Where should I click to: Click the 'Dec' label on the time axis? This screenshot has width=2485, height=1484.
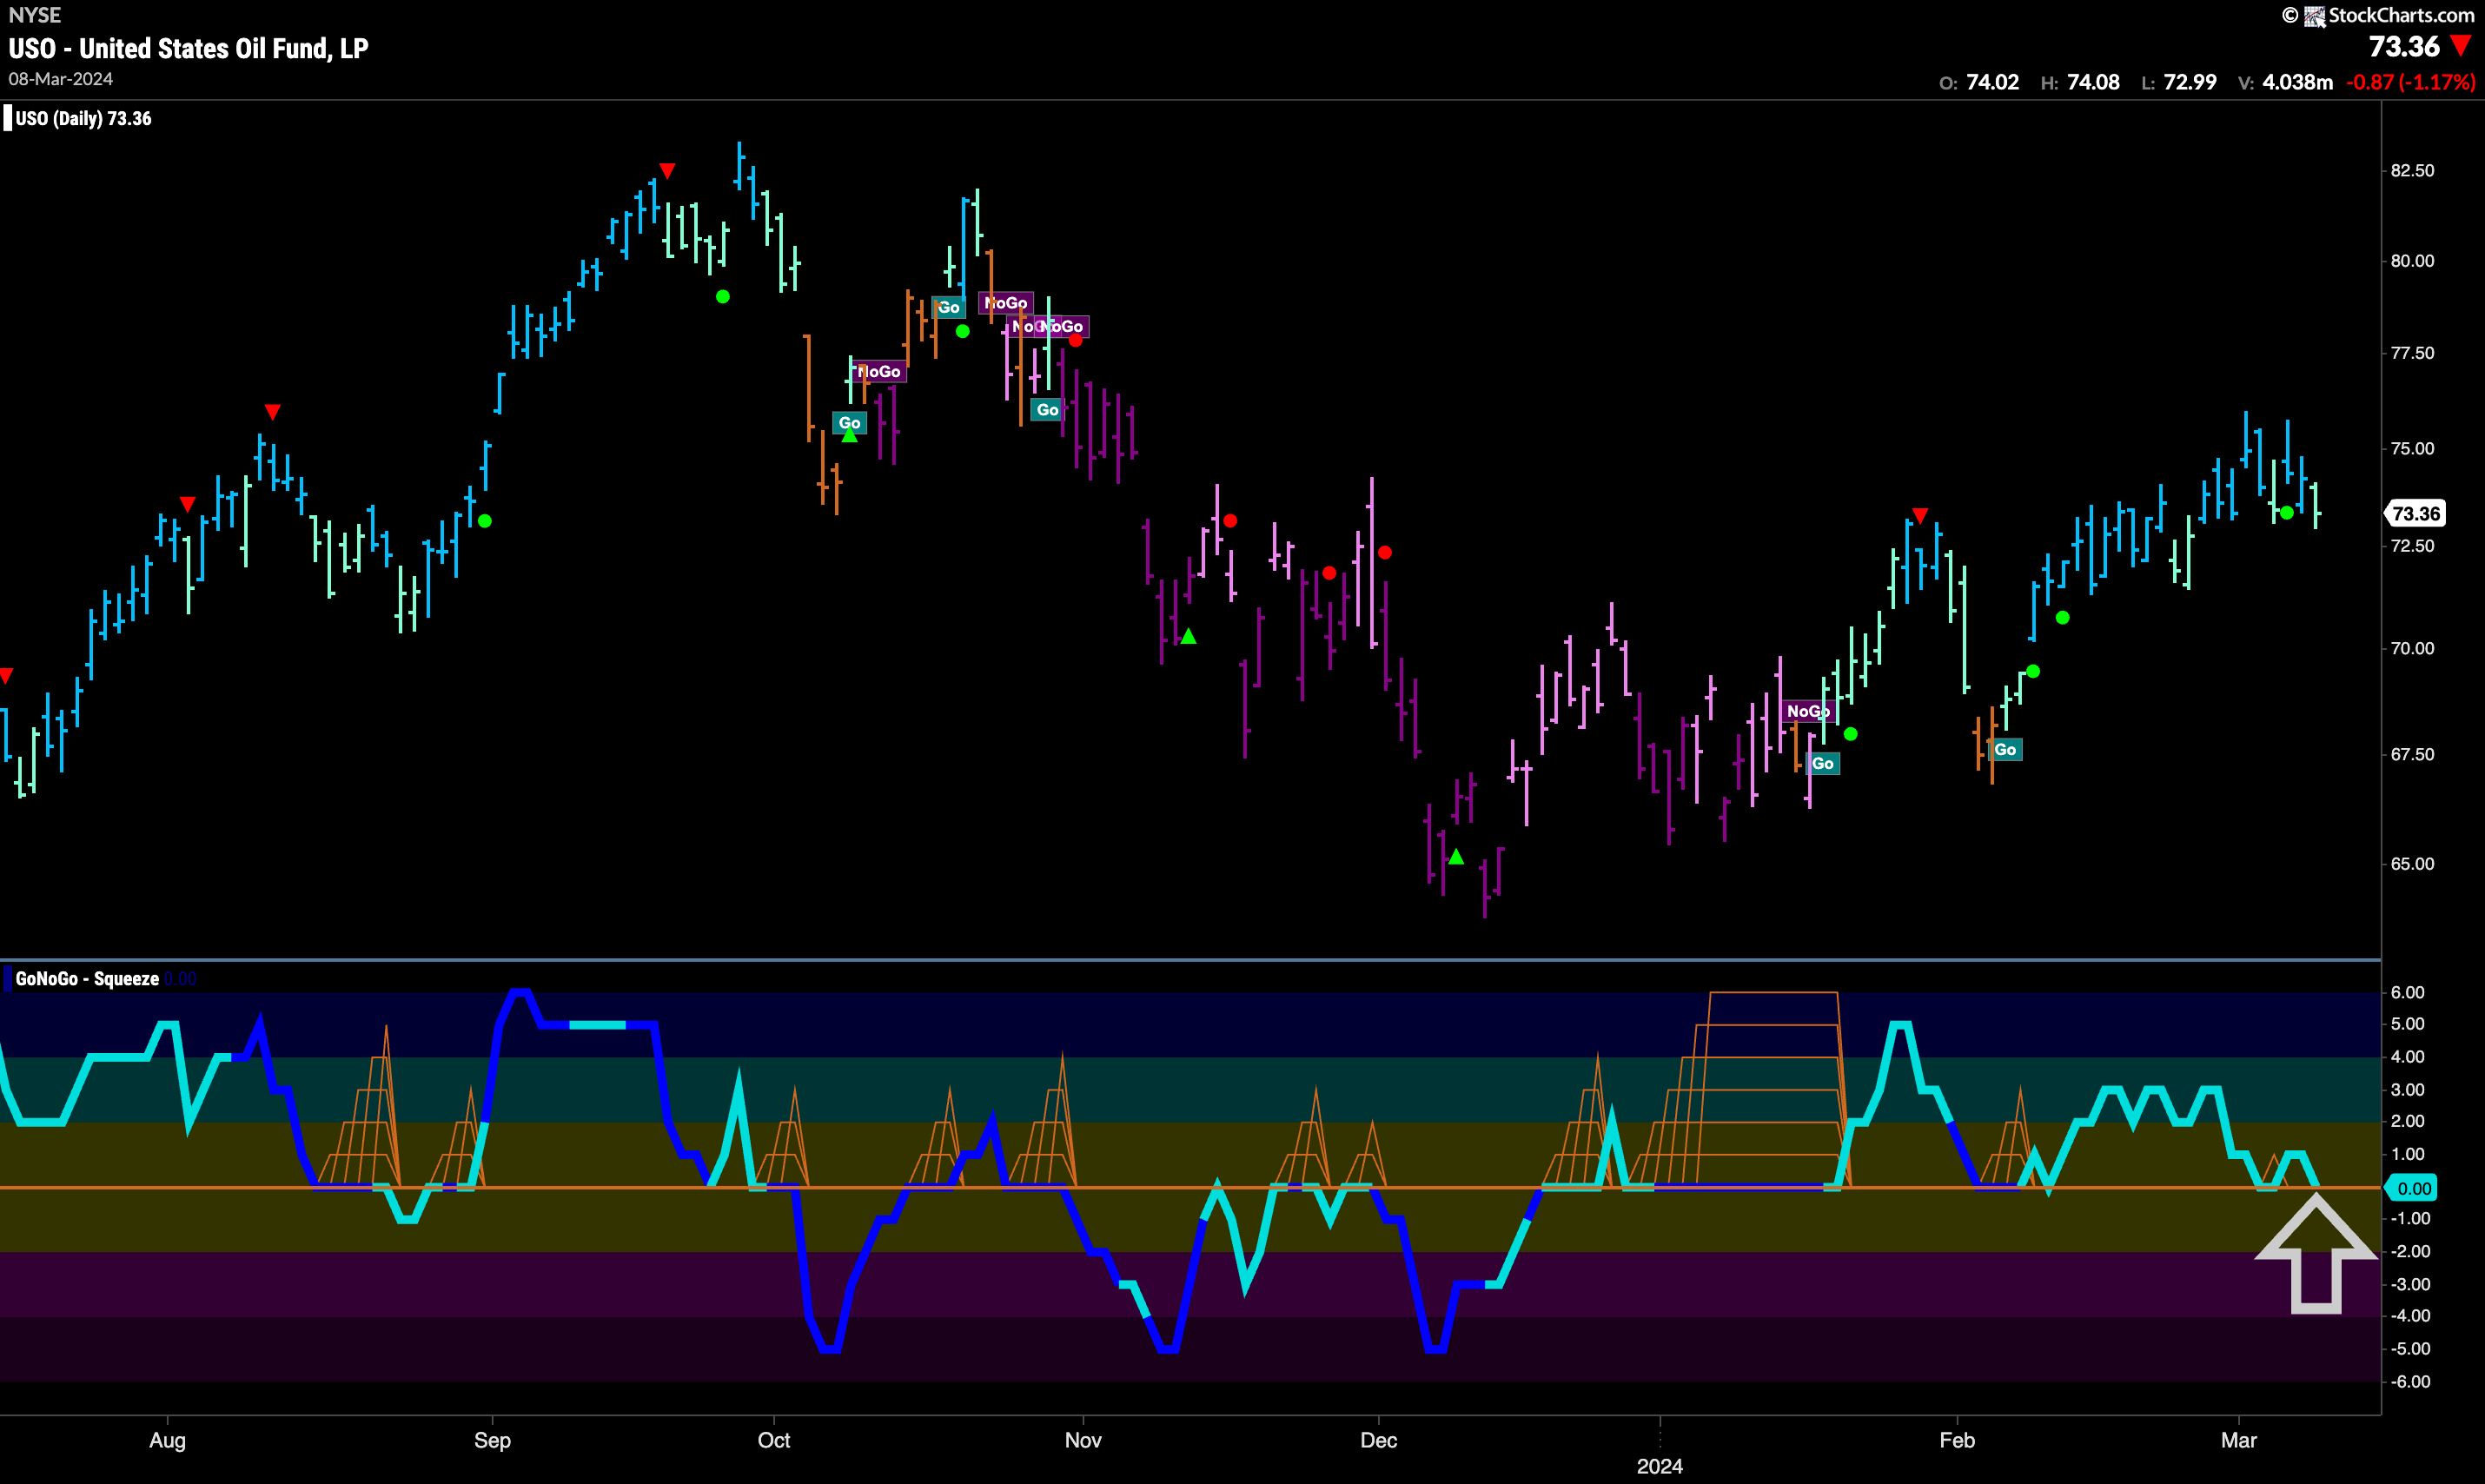[x=1378, y=1440]
